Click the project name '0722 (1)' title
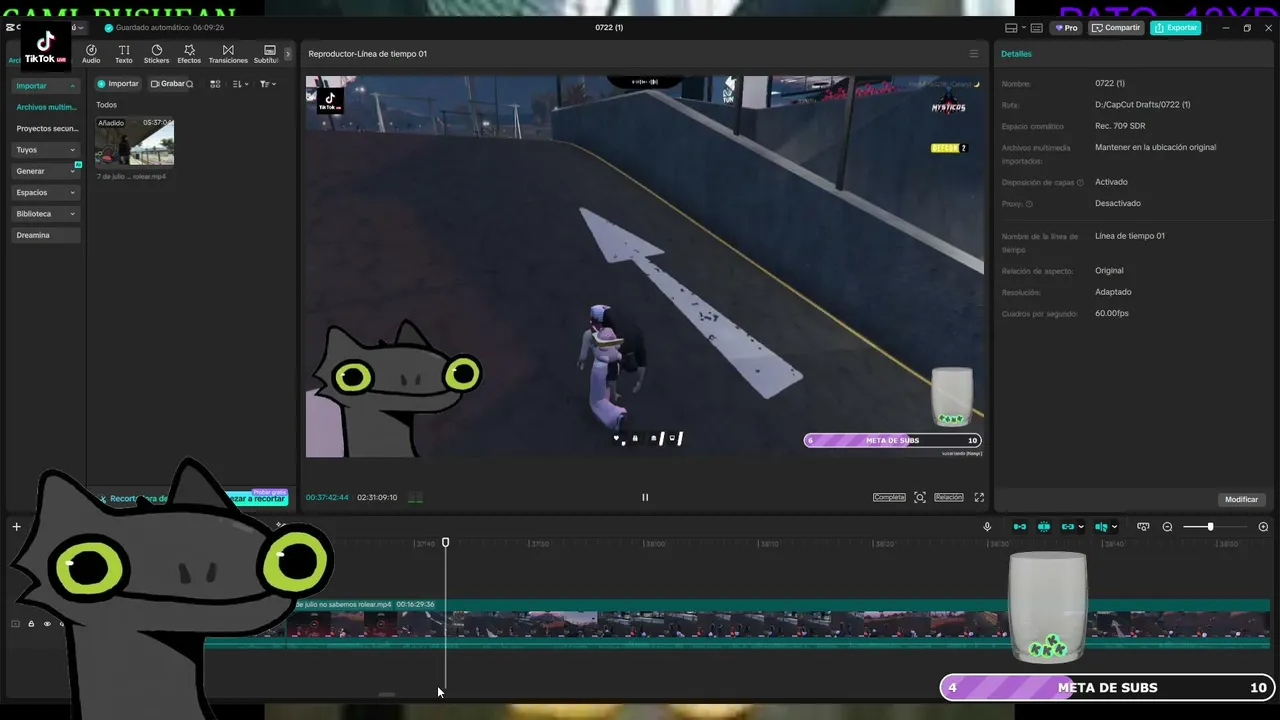 coord(609,28)
